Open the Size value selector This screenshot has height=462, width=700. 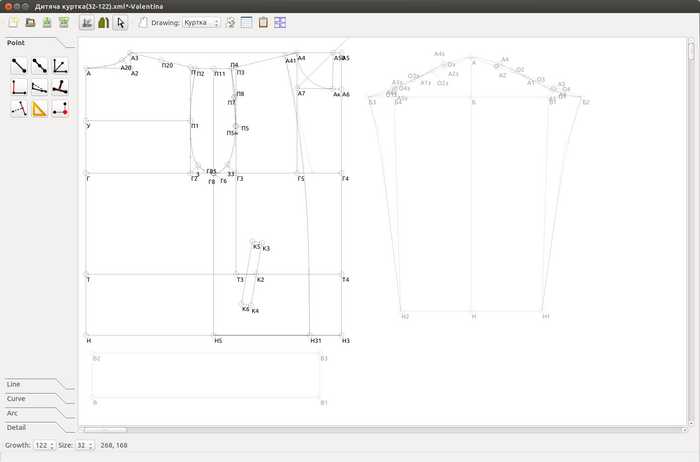(x=85, y=445)
